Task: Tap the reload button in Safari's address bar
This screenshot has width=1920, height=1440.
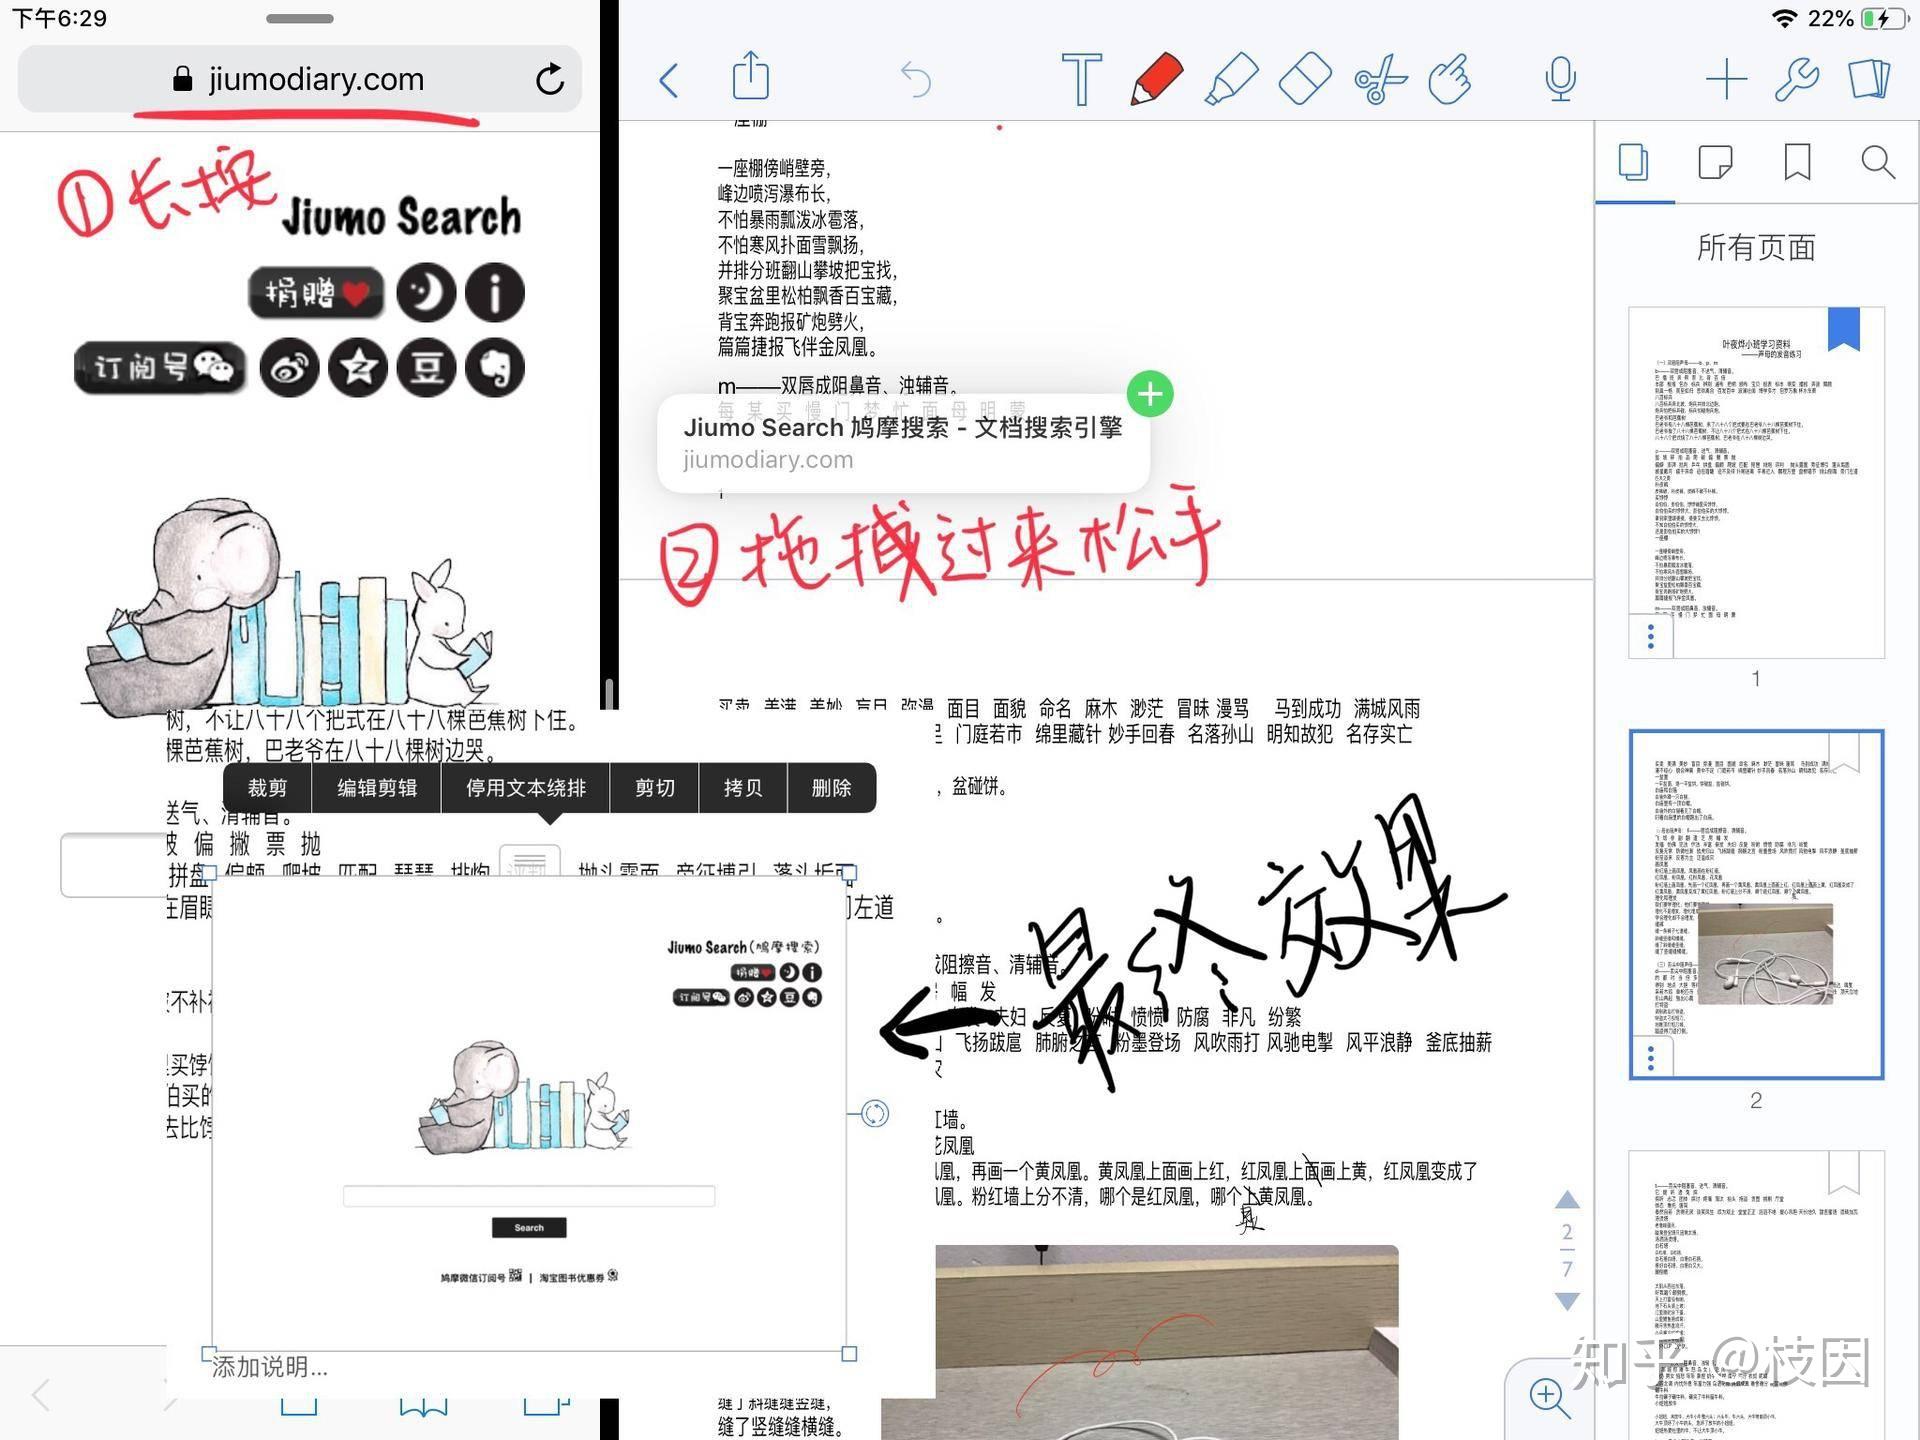Action: (551, 79)
